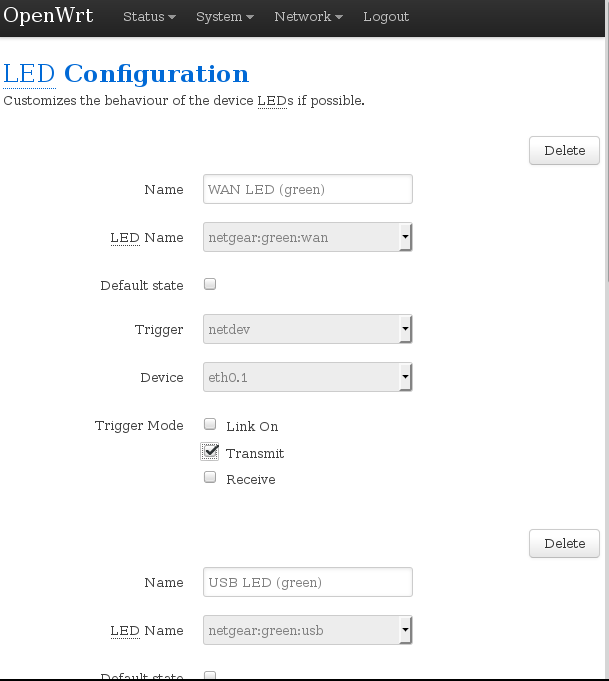This screenshot has width=609, height=681.
Task: Click the LED Configuration heading
Action: tap(126, 74)
